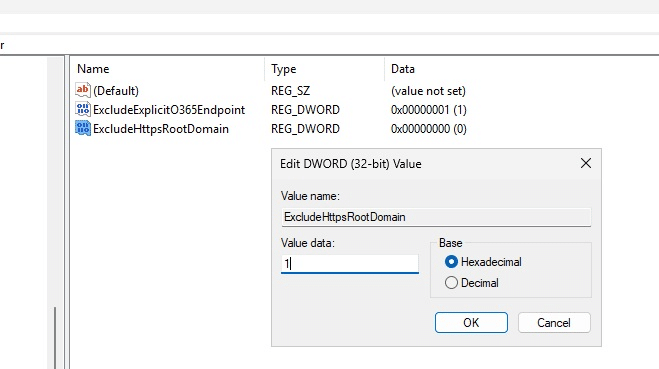Select the ExcludeExplicitO365Endpoint entry name
The height and width of the screenshot is (369, 659).
coord(169,110)
